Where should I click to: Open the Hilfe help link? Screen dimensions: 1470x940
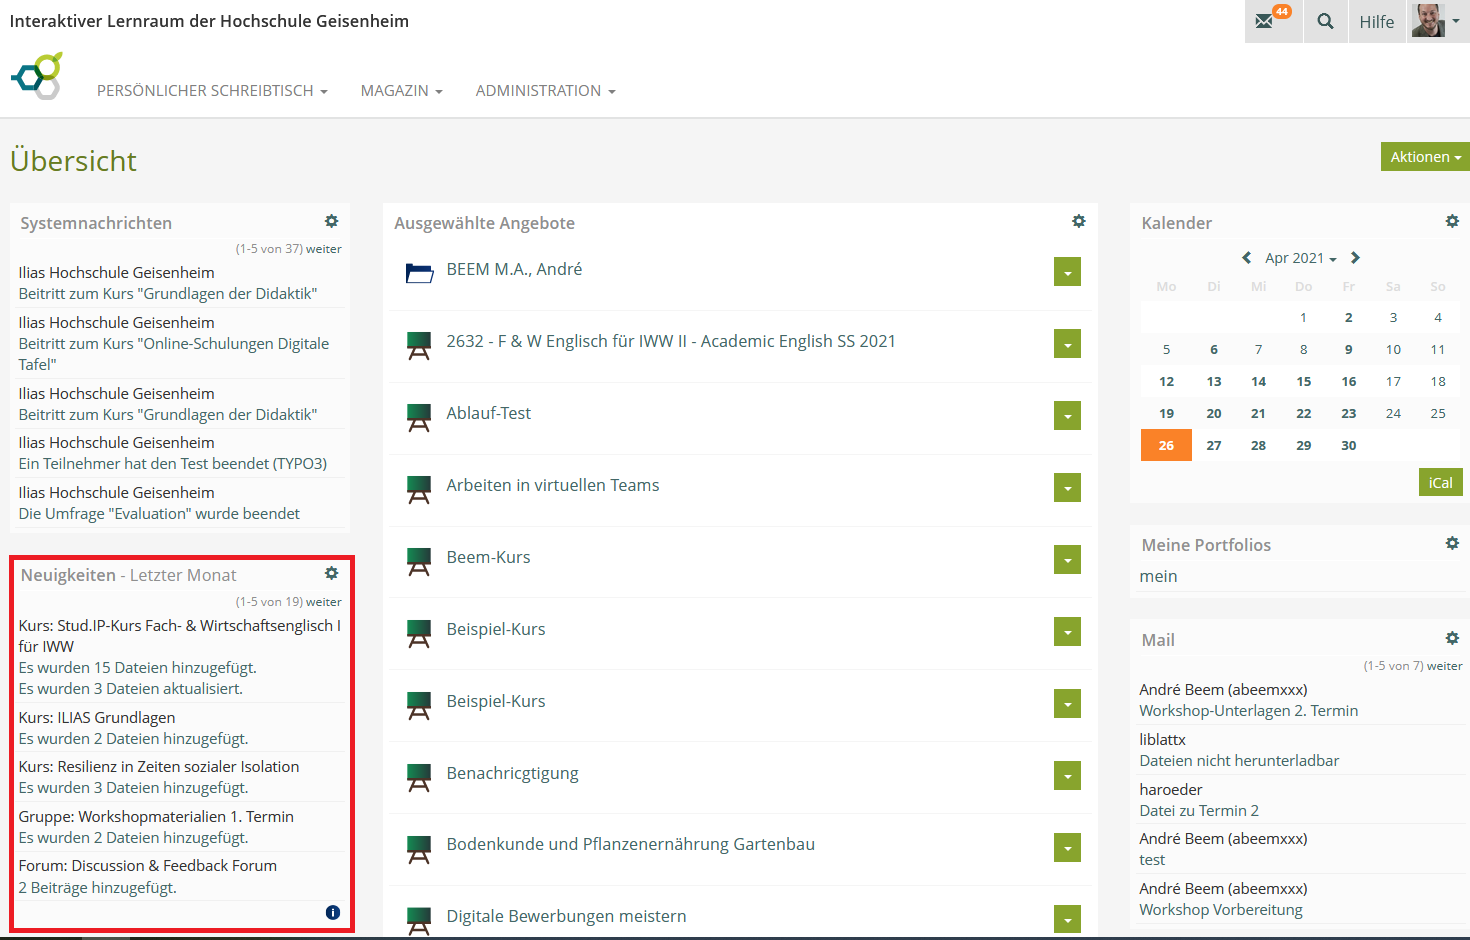pos(1376,22)
